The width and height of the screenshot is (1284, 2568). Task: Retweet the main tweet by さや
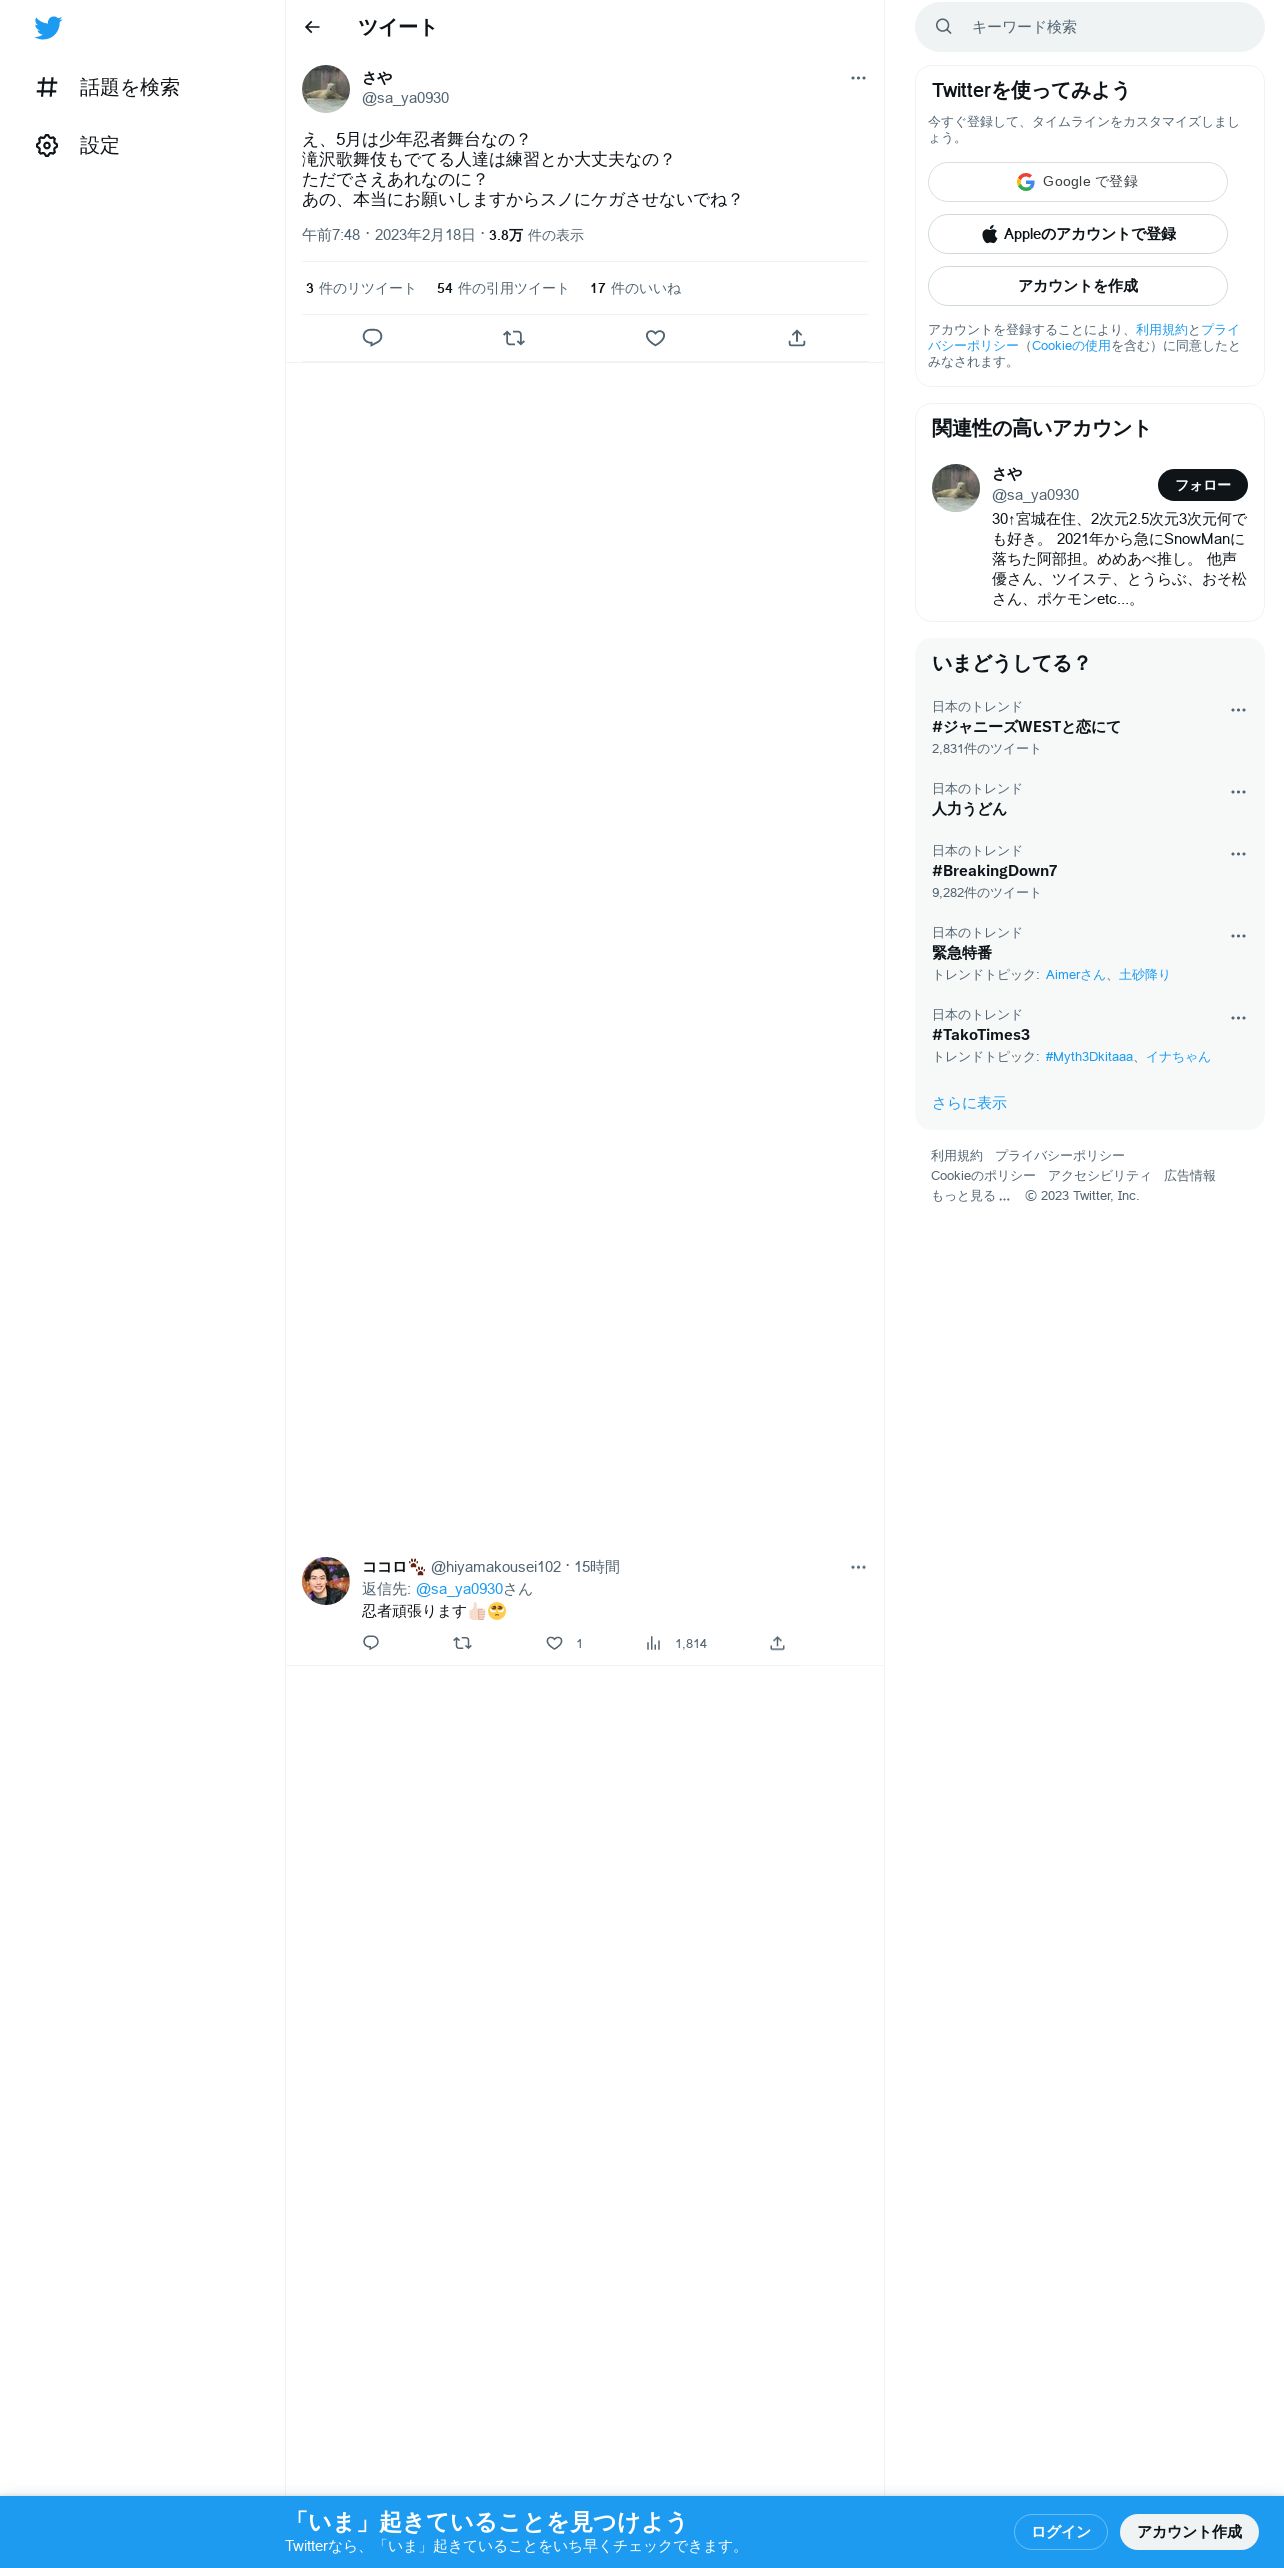(x=514, y=338)
